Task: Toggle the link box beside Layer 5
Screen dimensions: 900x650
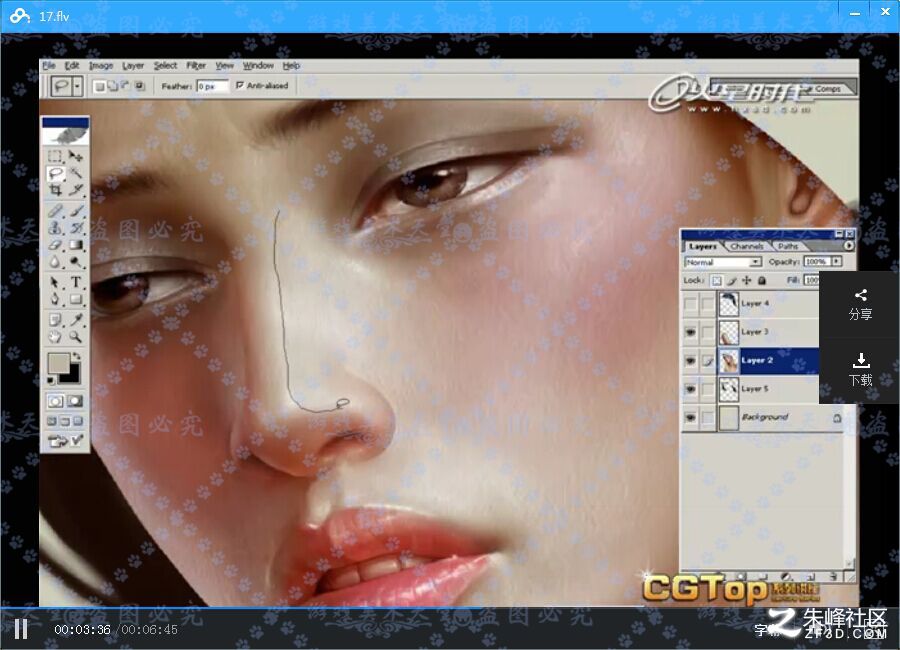Action: [708, 389]
